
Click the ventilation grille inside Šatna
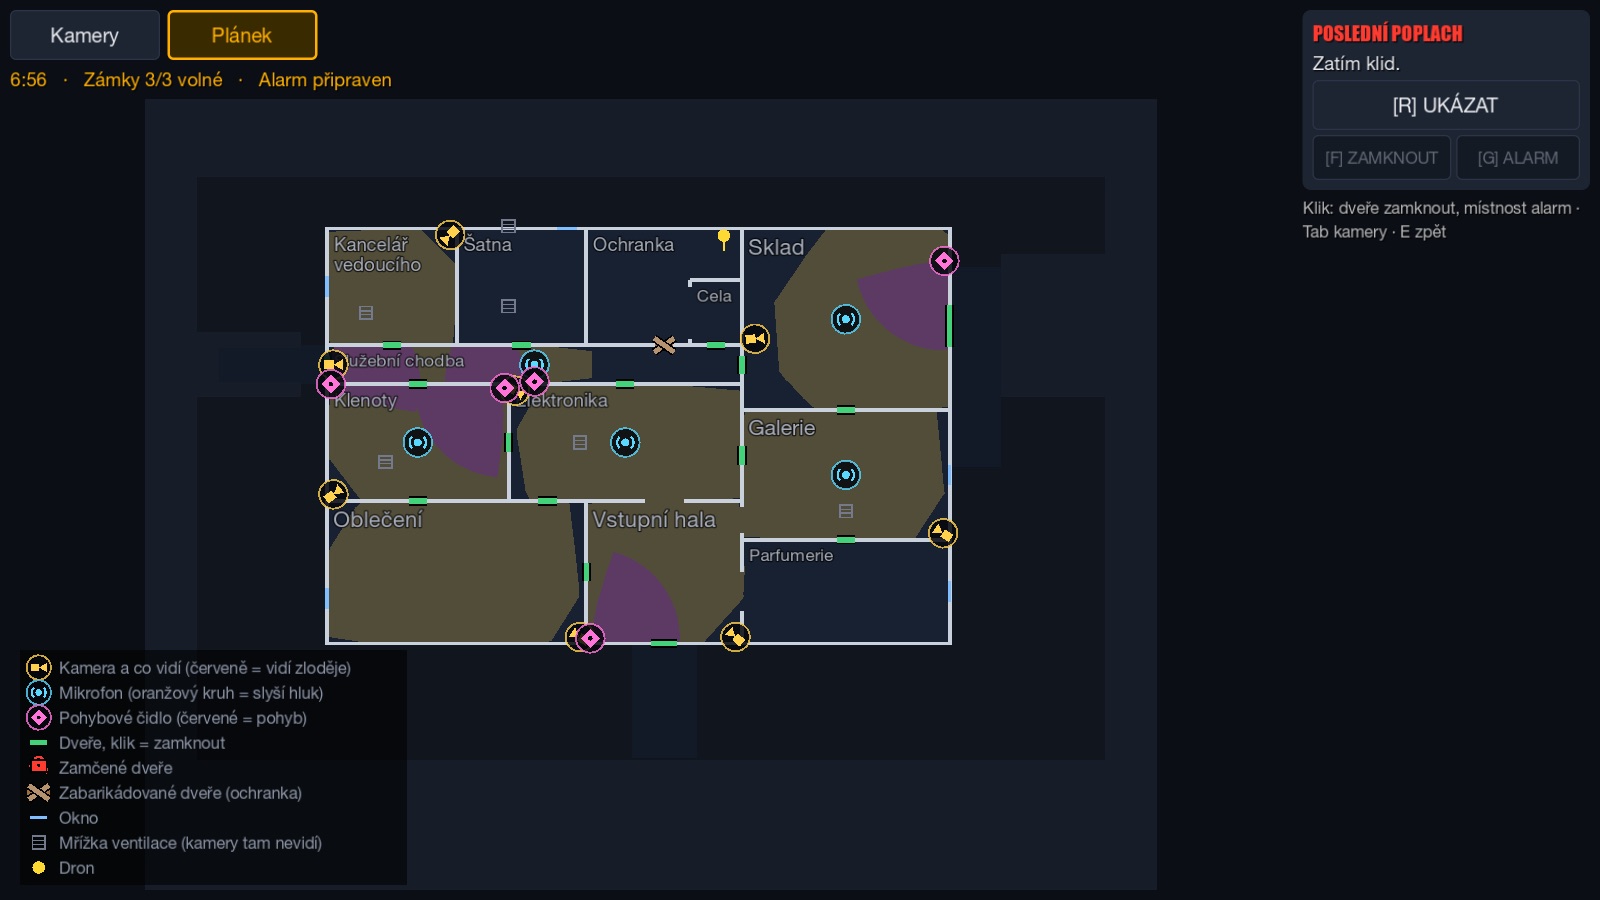click(508, 306)
